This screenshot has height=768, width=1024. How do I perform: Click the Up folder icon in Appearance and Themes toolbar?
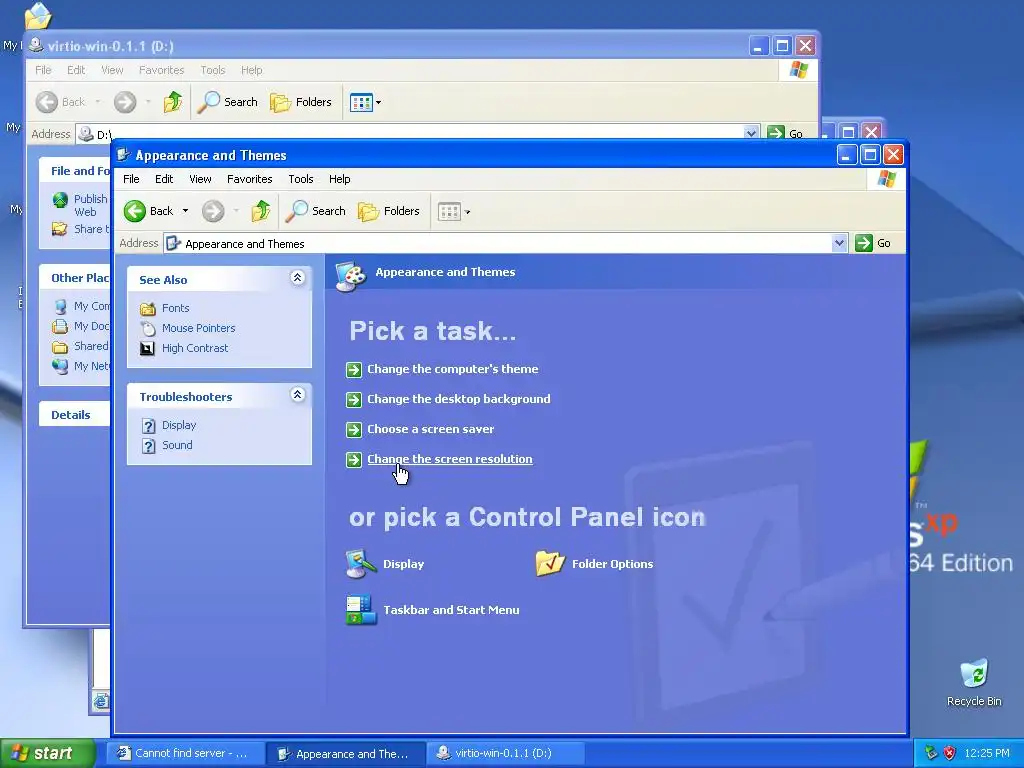261,211
